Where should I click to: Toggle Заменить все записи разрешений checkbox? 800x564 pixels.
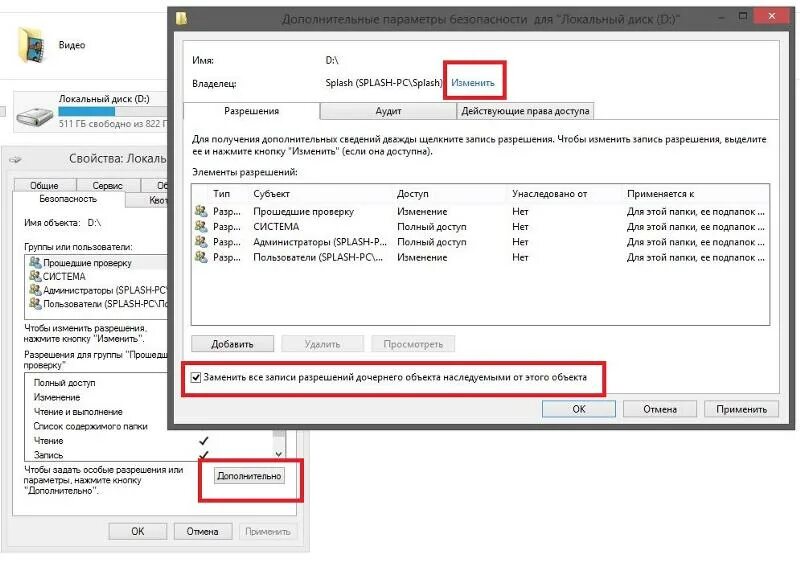point(196,378)
